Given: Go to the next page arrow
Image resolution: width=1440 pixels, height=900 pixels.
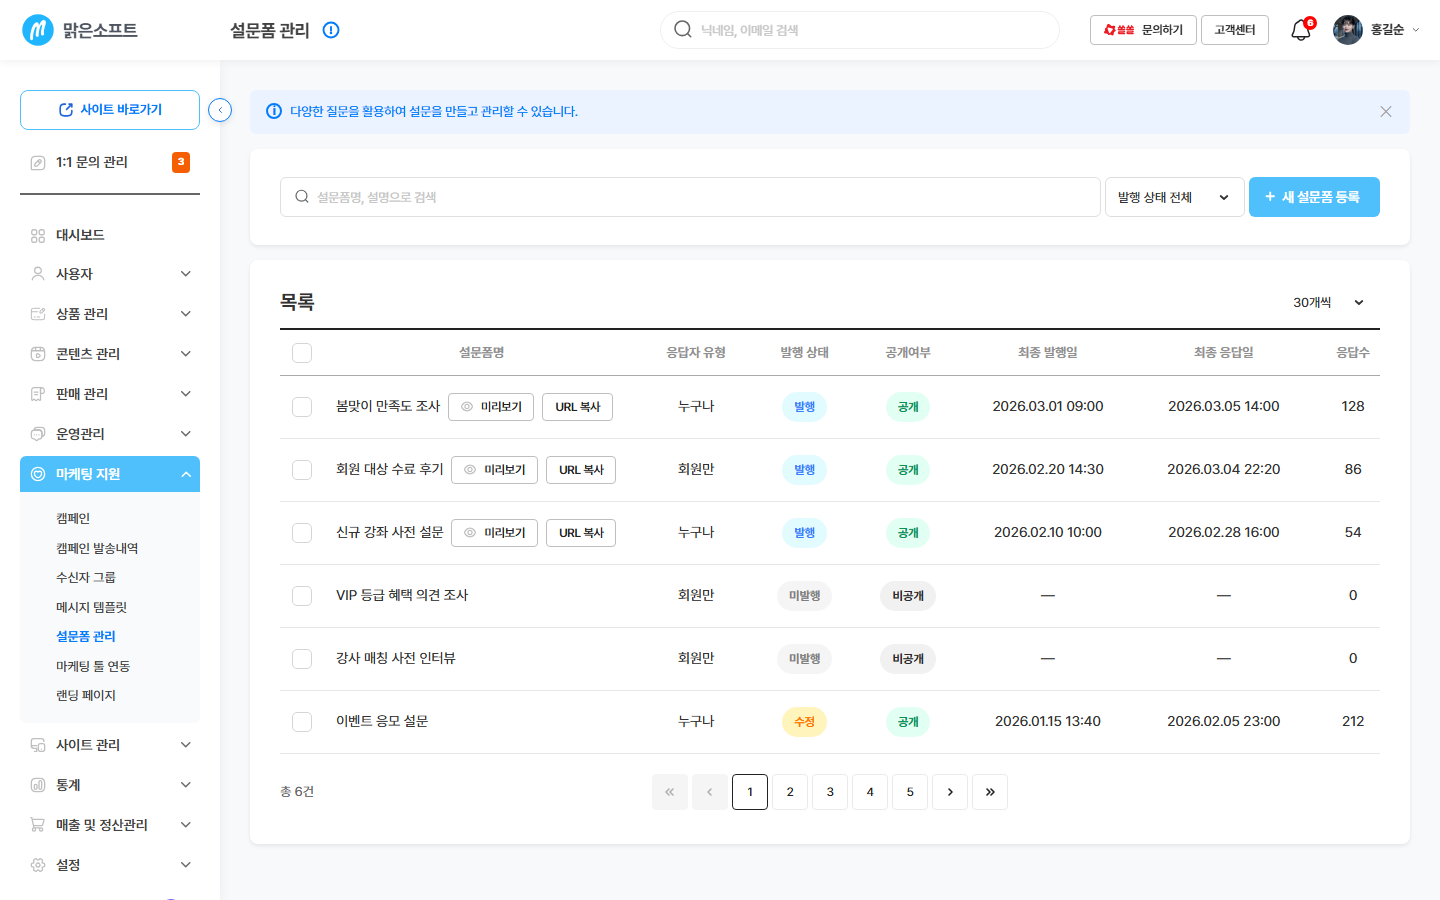Looking at the screenshot, I should coord(950,792).
